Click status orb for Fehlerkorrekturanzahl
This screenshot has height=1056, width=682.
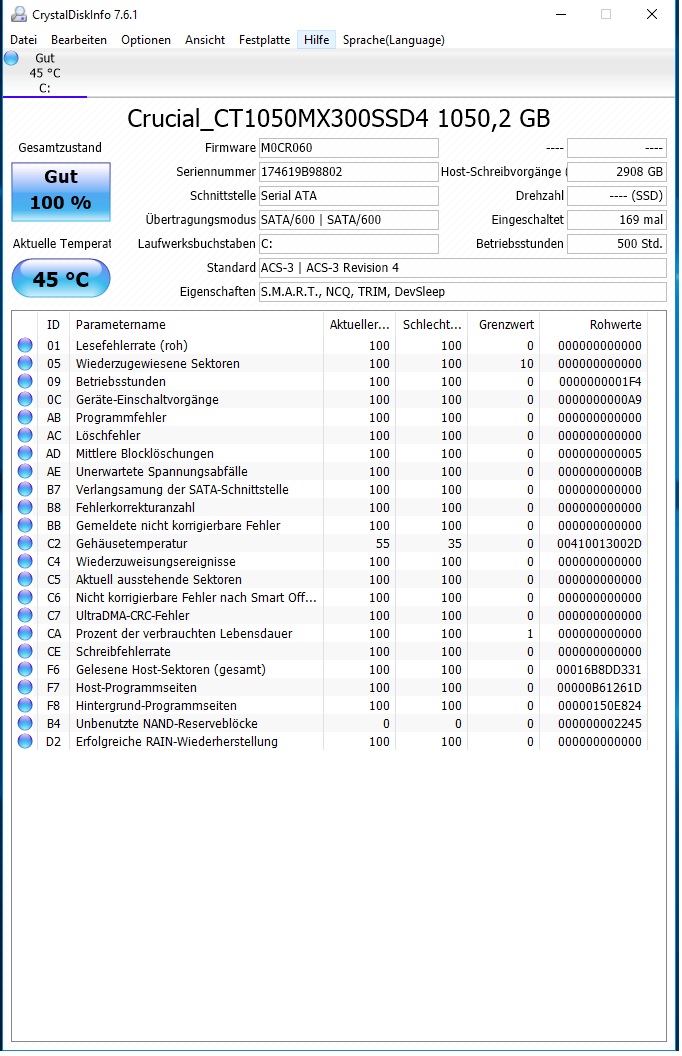pos(25,508)
